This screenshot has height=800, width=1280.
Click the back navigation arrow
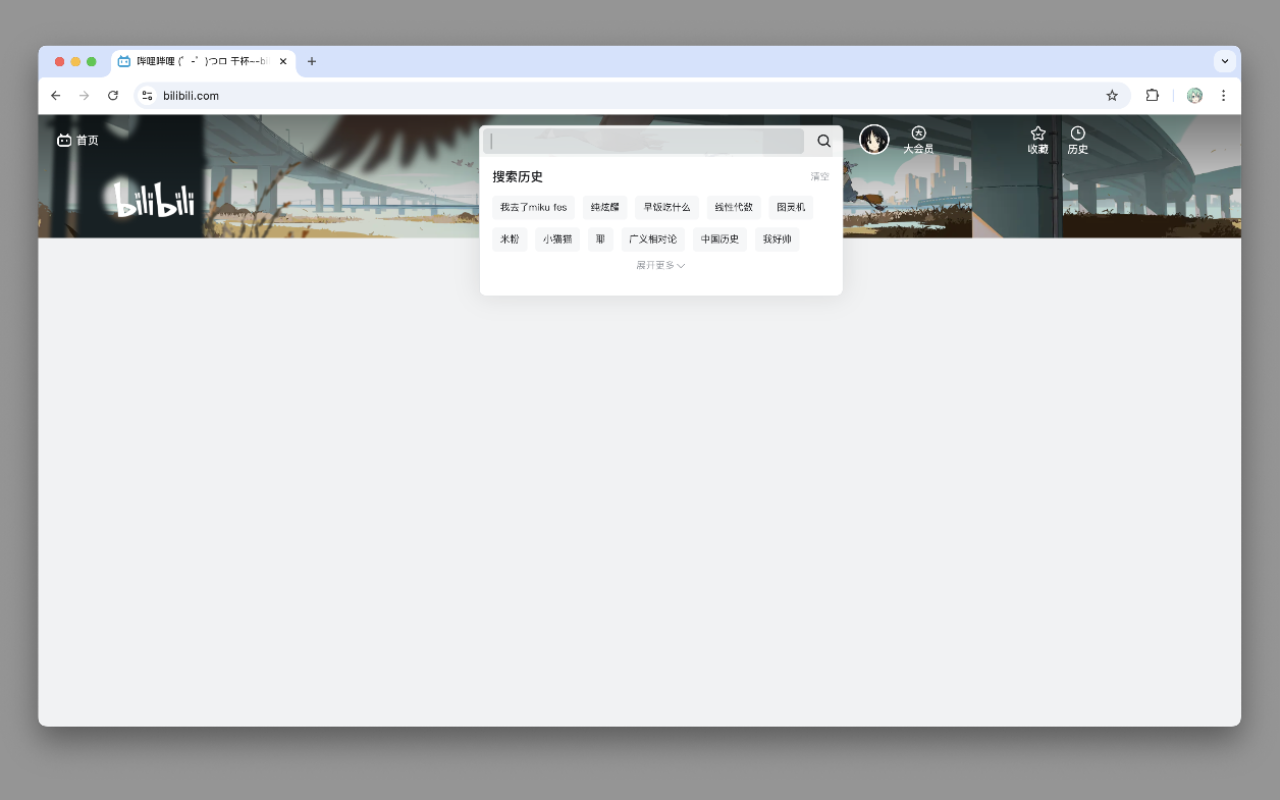55,95
